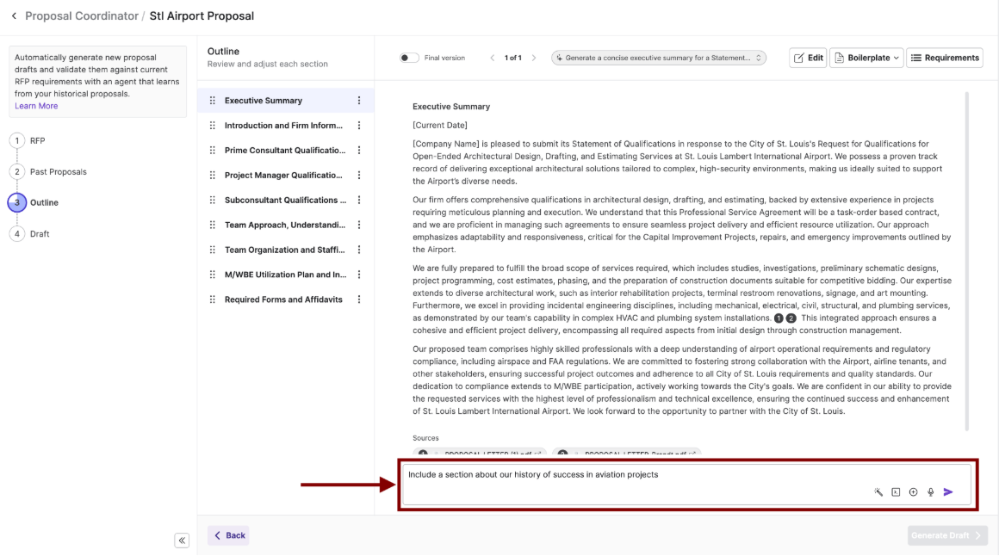This screenshot has height=556, width=999.
Task: Go to step 3 Outline
Action: tap(34, 203)
